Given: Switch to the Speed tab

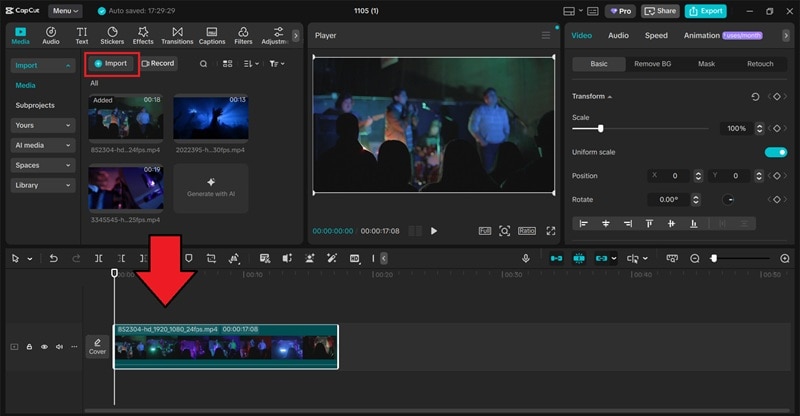Looking at the screenshot, I should point(656,35).
